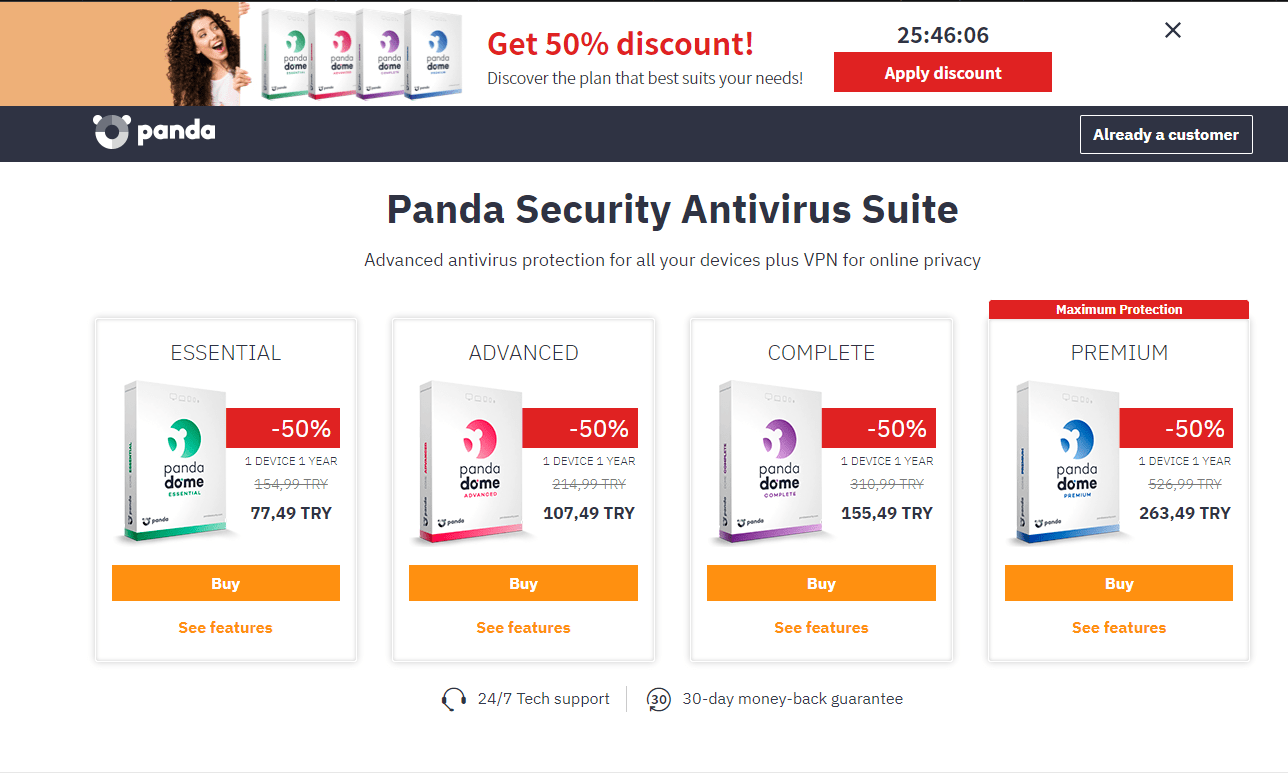
Task: Click the 30-day guarantee circular icon
Action: pos(658,699)
